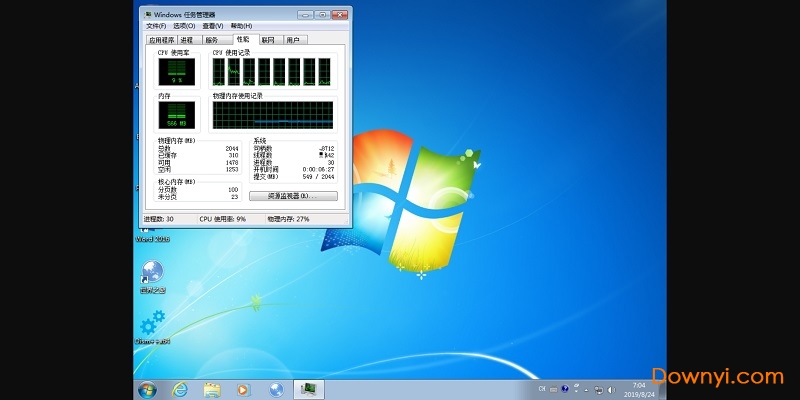
Task: Open the 文件(F) menu in Task Manager
Action: 156,26
